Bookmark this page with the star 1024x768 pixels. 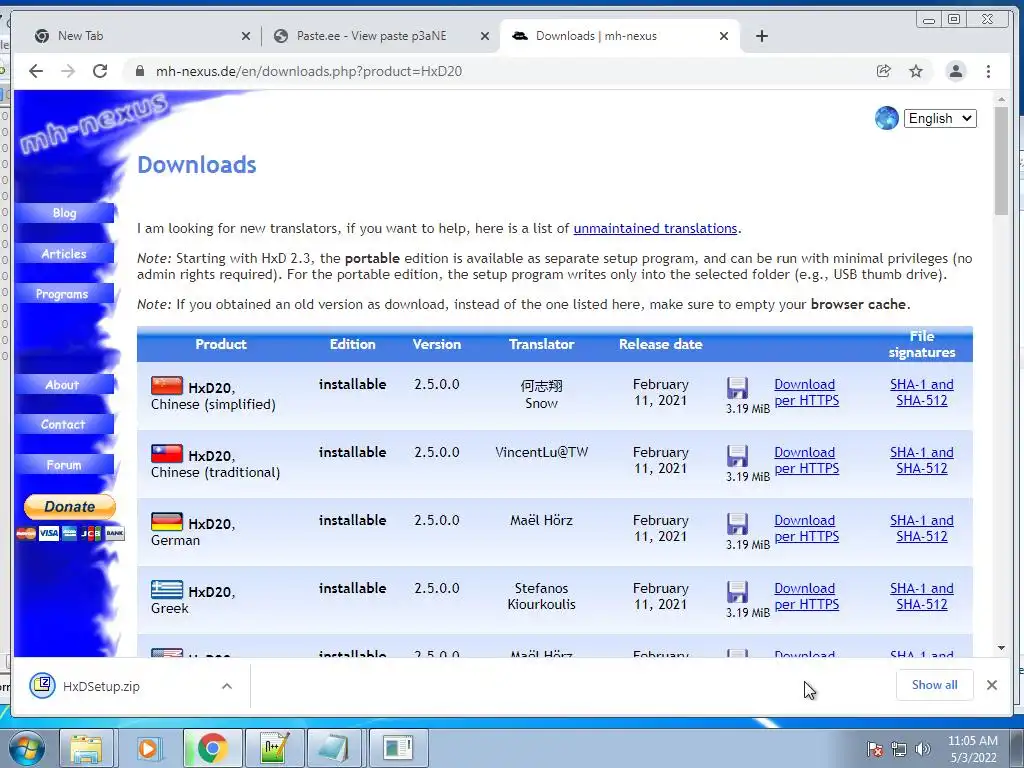click(x=916, y=71)
